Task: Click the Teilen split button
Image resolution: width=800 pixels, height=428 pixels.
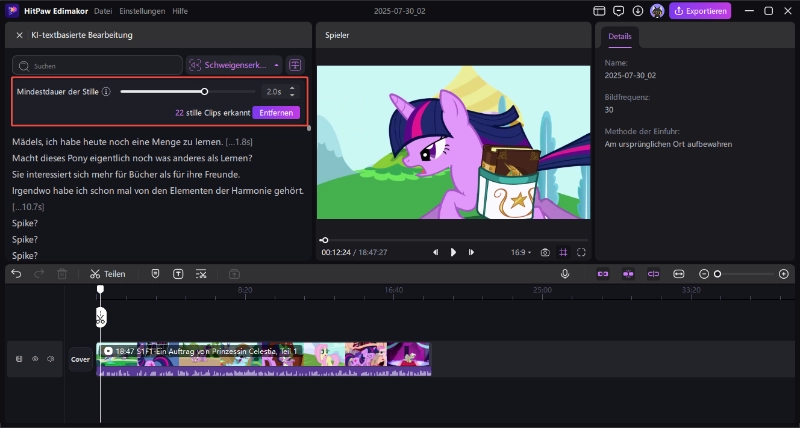Action: tap(108, 274)
